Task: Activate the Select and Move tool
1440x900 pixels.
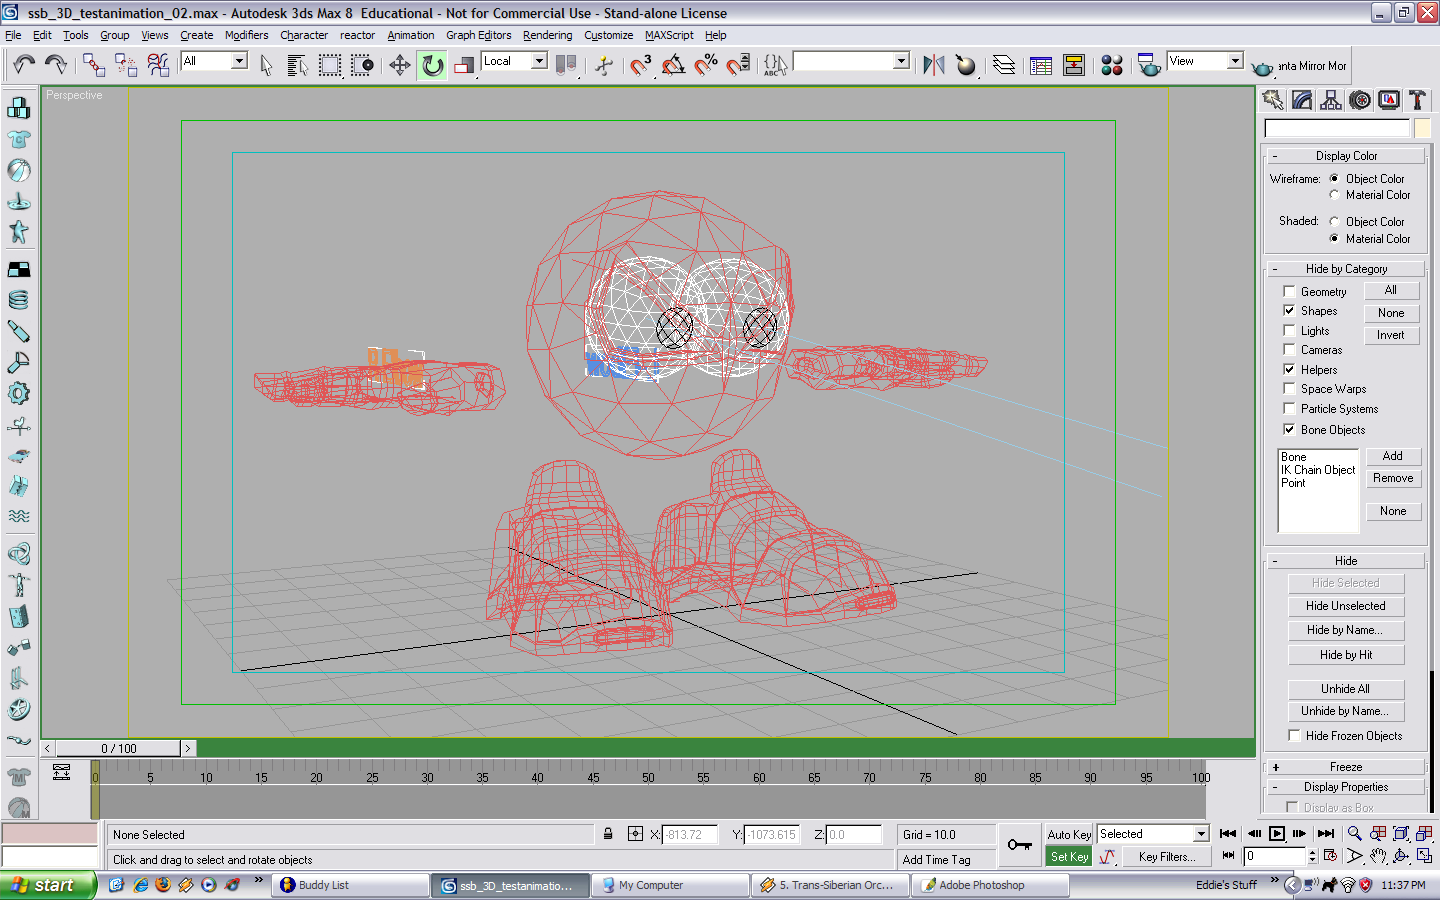Action: point(400,66)
